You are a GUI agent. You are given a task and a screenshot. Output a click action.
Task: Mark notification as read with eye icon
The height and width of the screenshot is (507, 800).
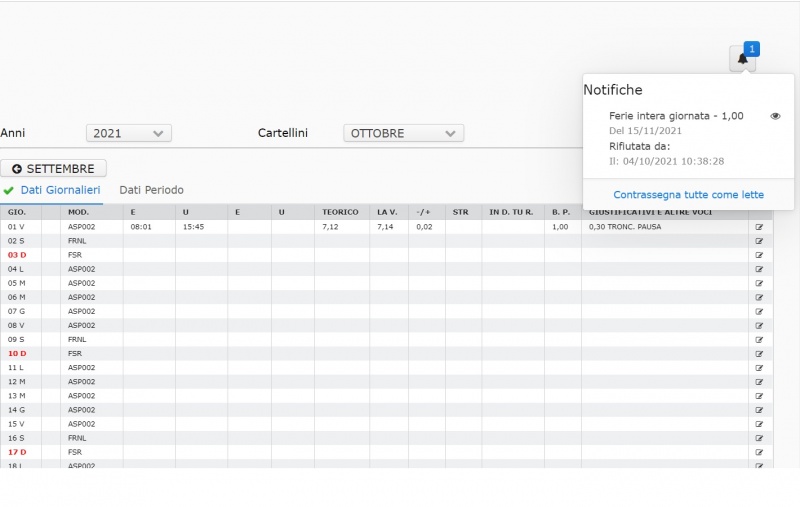click(775, 116)
